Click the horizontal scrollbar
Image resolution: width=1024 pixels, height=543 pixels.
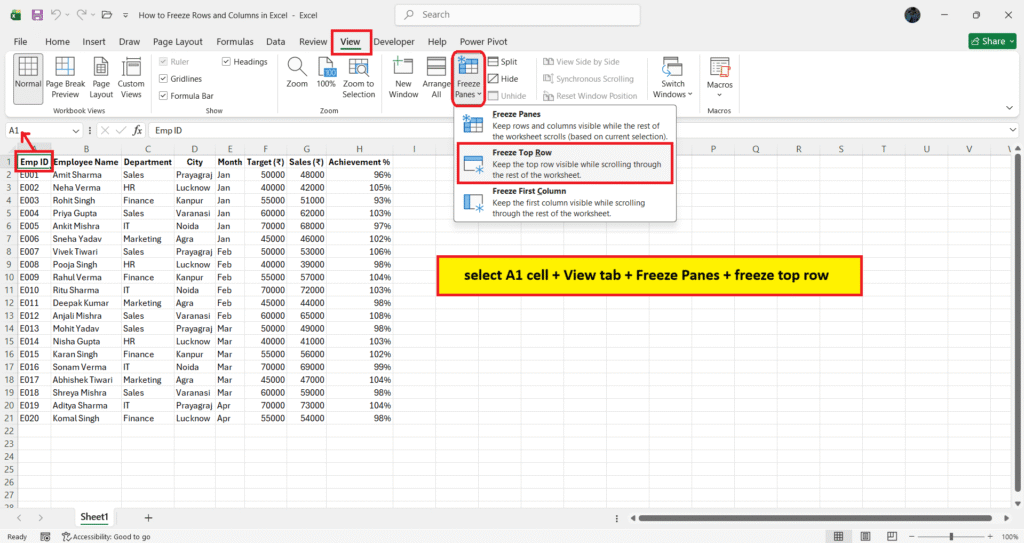click(x=815, y=518)
